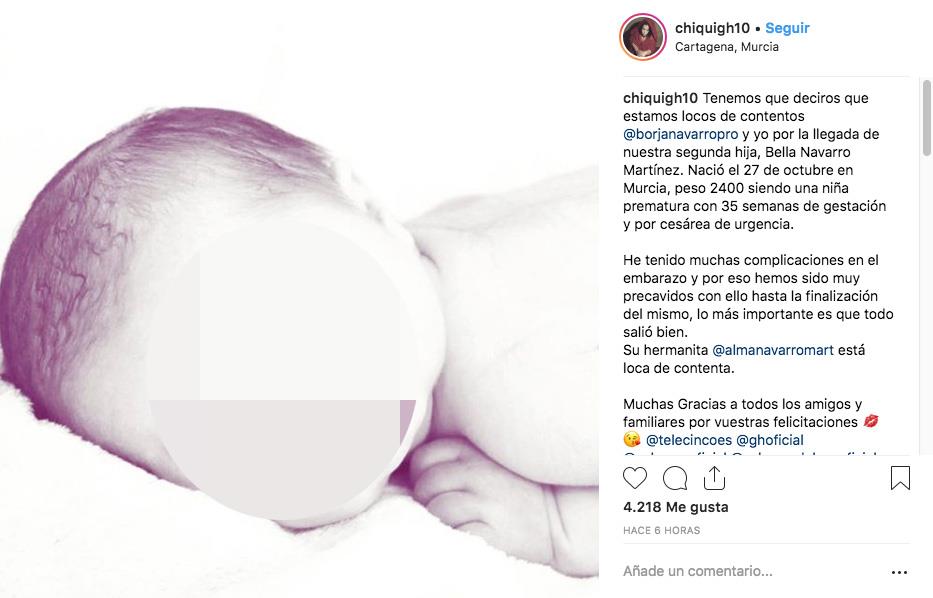Like the post with the heart icon
Viewport: 933px width, 598px height.
pos(635,478)
